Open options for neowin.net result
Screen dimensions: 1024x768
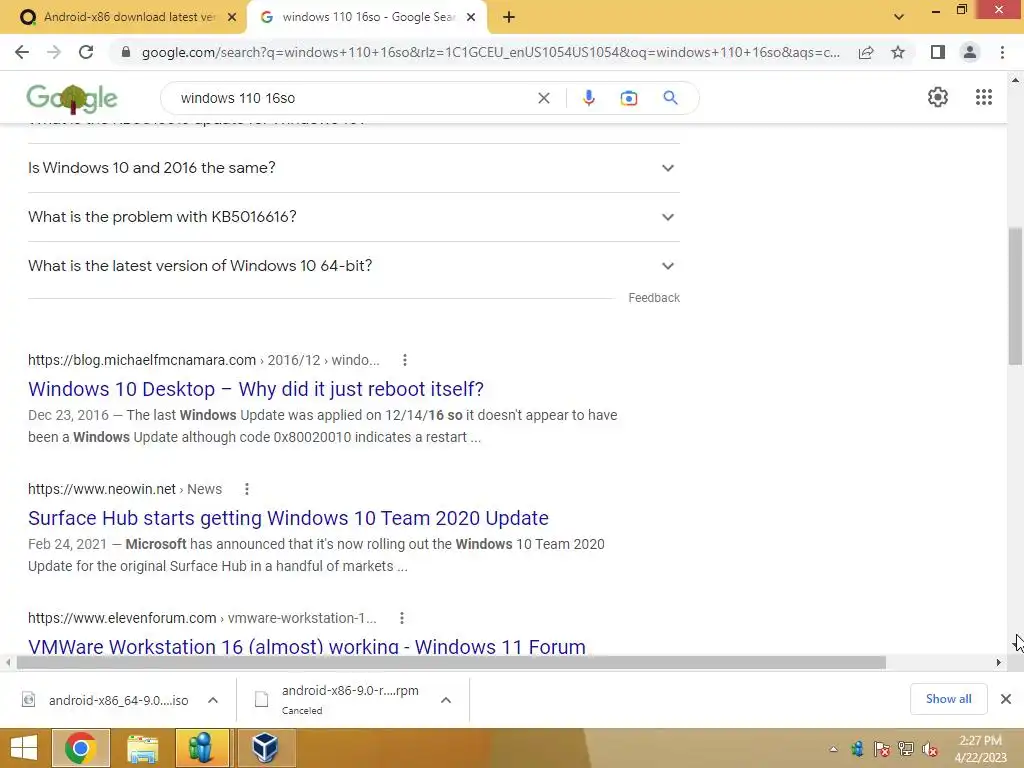click(x=247, y=489)
